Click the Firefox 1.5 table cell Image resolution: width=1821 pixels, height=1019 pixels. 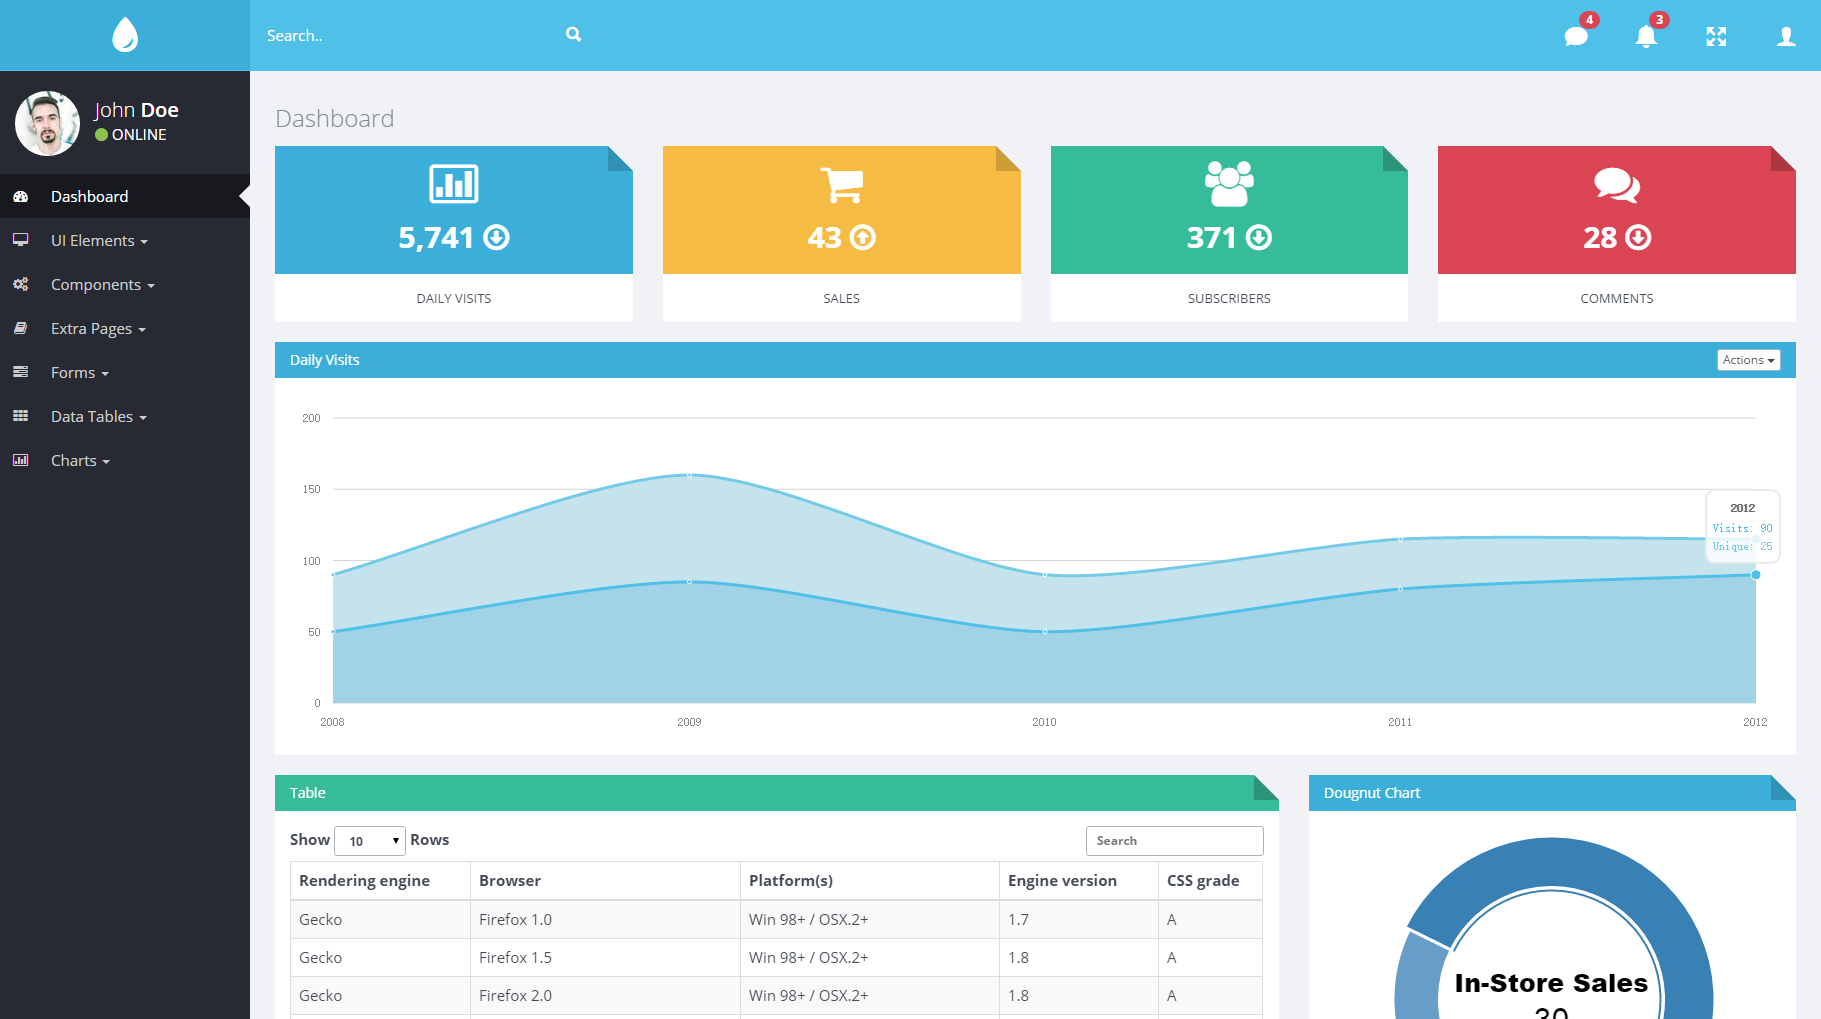click(605, 957)
